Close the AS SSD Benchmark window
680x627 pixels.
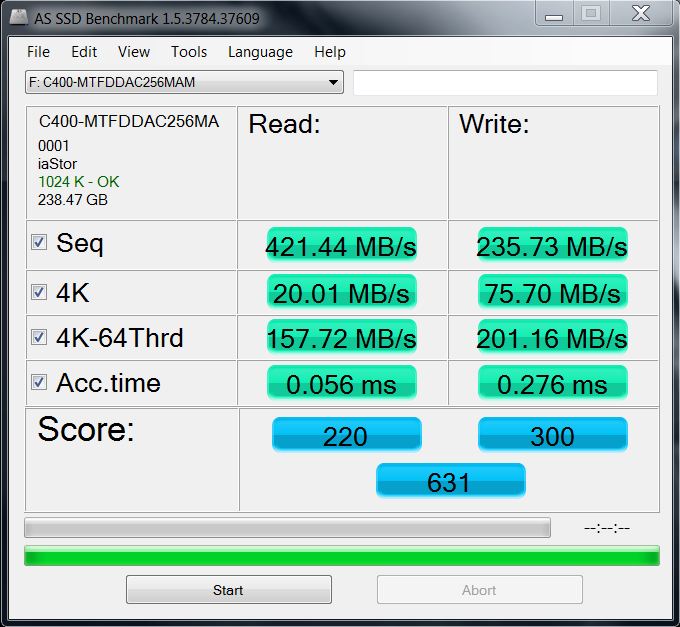point(641,13)
